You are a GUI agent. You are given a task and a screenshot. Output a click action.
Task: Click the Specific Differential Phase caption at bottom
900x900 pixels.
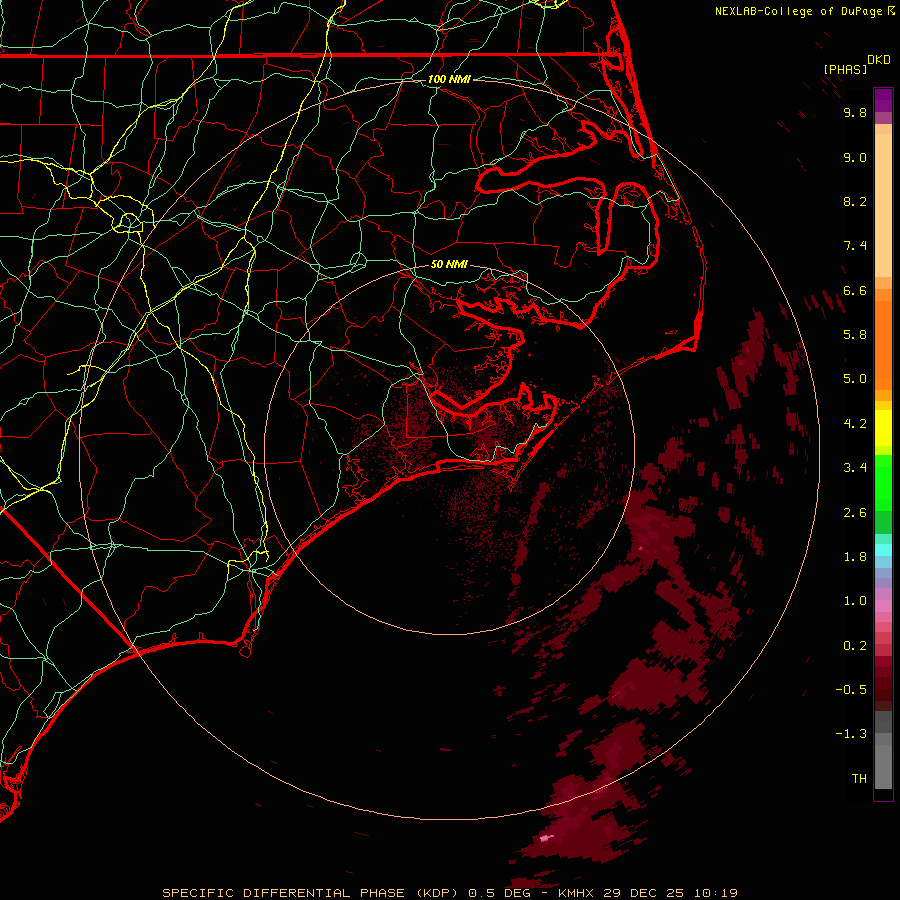point(449,893)
